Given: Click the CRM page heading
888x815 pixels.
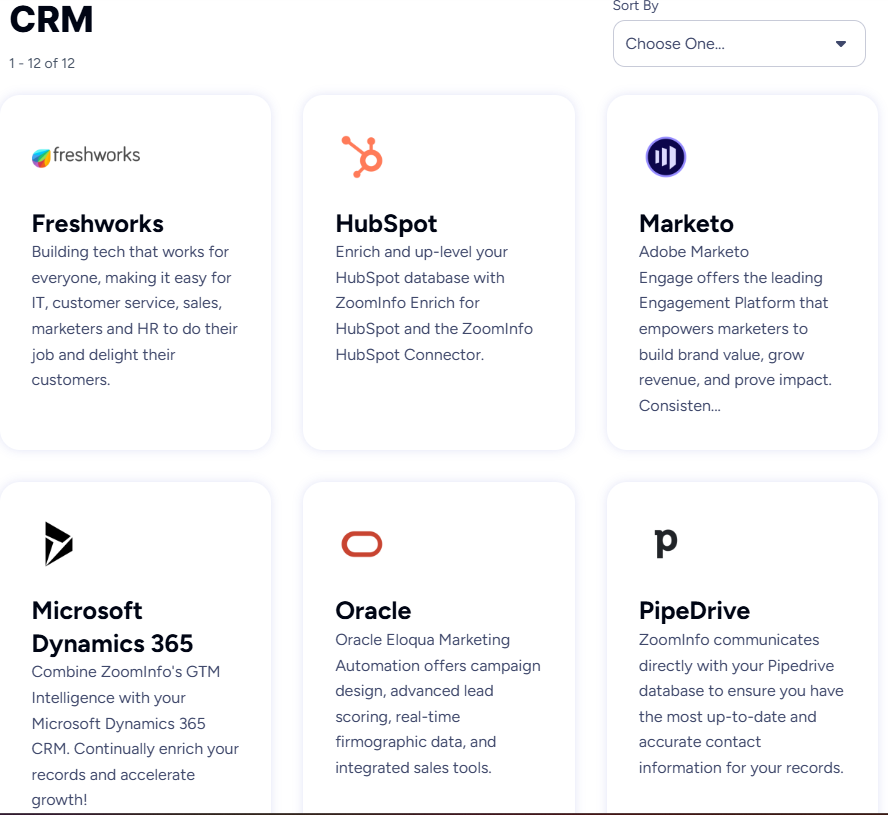Looking at the screenshot, I should tap(52, 20).
